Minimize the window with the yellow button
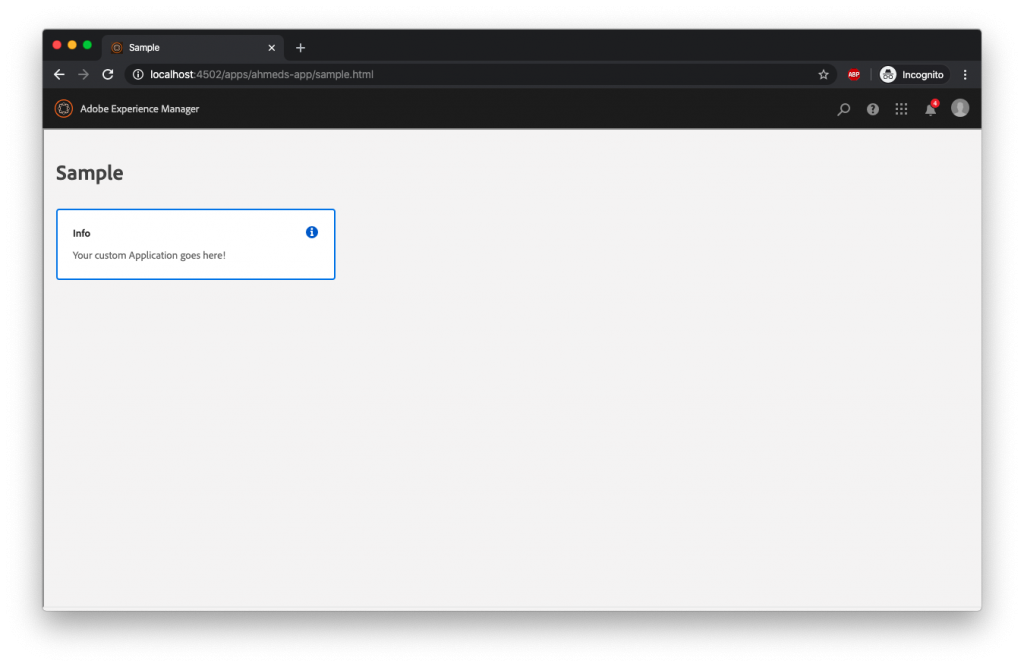This screenshot has width=1024, height=667. click(x=72, y=45)
